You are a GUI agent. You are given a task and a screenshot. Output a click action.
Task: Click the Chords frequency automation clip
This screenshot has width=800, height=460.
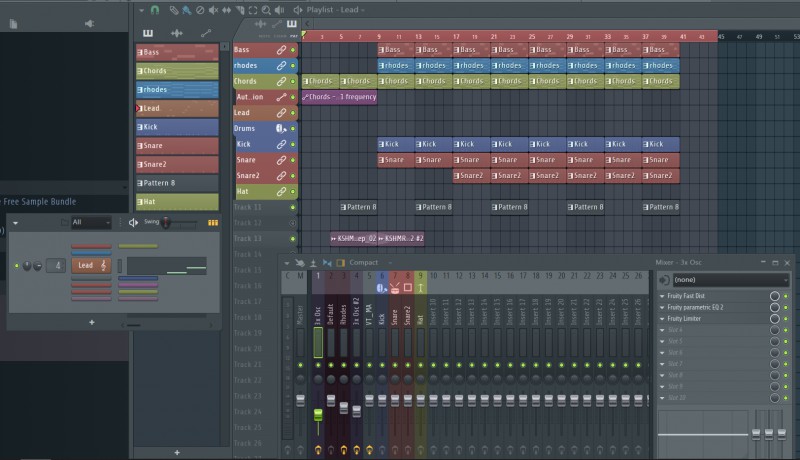(x=339, y=97)
